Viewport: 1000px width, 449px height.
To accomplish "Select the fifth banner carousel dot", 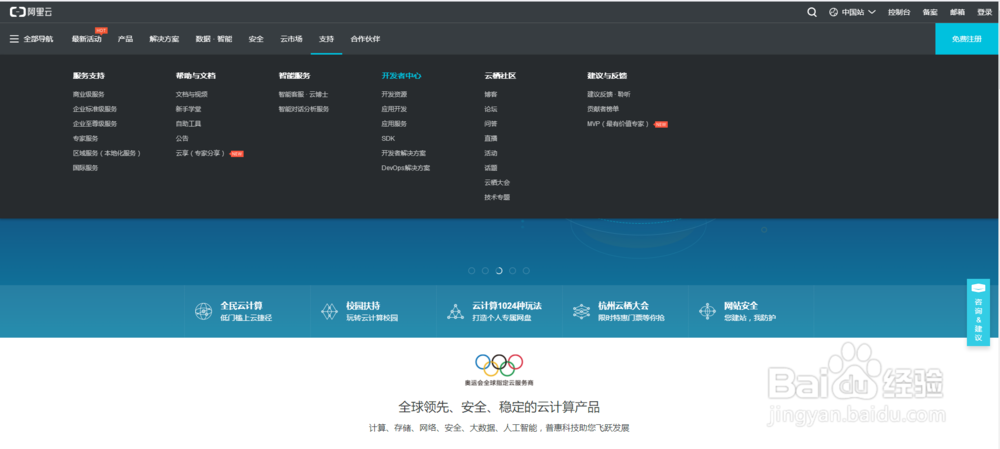I will pyautogui.click(x=526, y=271).
